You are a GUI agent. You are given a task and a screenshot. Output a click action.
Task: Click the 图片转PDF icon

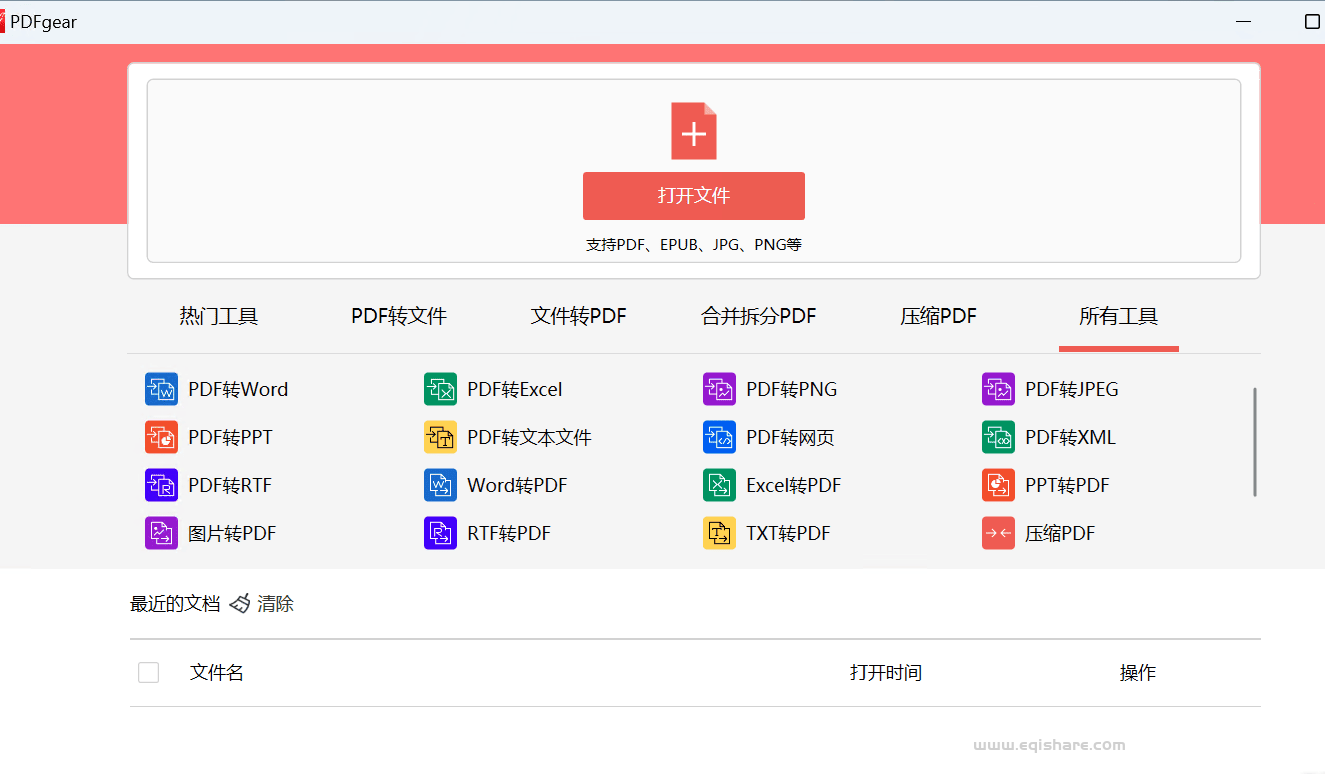click(161, 533)
